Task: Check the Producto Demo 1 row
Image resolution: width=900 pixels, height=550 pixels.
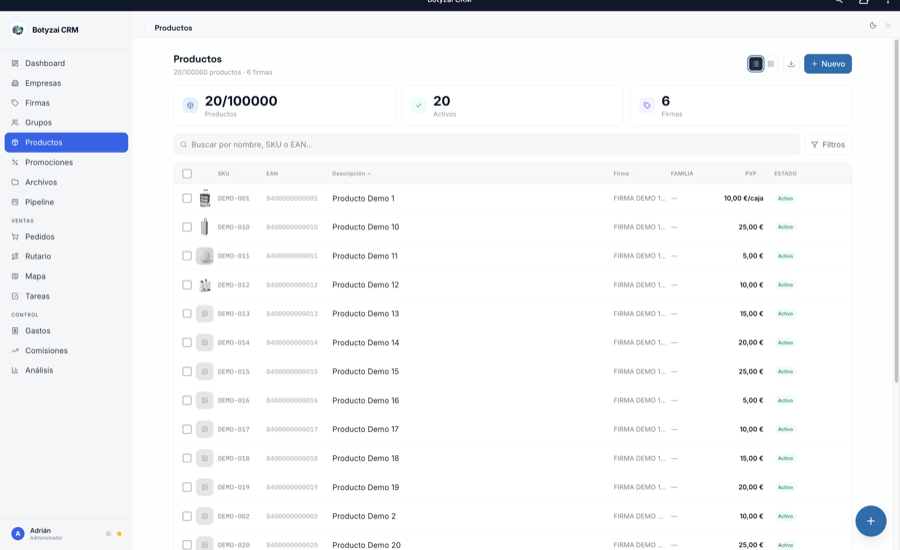Action: (187, 198)
